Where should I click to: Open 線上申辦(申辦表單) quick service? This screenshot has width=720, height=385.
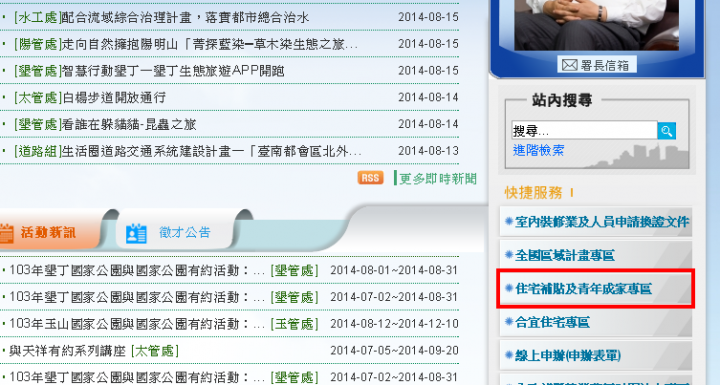596,356
